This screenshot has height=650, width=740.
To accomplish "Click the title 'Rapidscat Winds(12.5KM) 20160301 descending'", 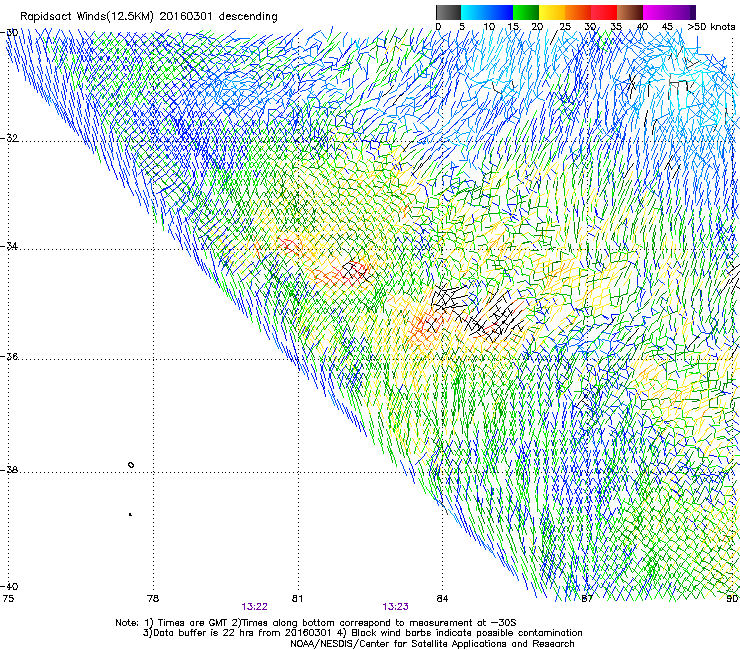I will (x=149, y=17).
